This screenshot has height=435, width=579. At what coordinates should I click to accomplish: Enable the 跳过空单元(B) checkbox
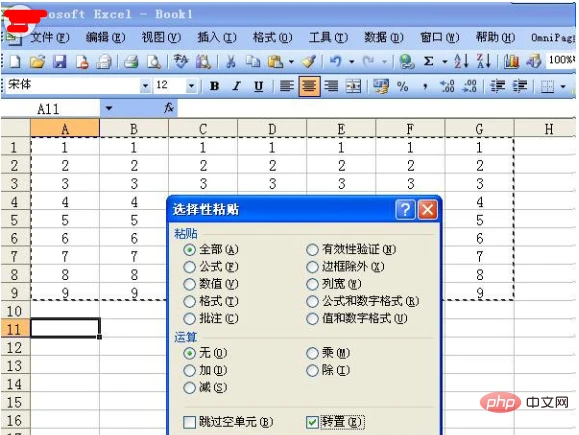(189, 422)
